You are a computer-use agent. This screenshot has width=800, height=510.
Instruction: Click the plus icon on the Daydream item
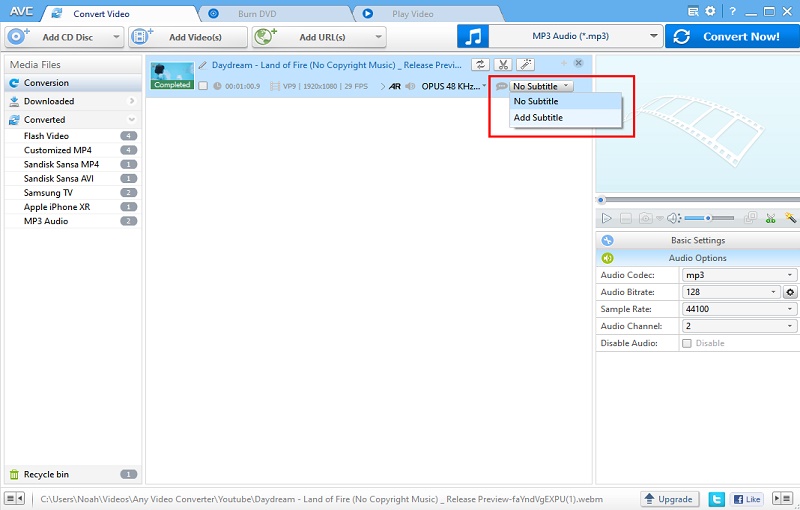(x=564, y=63)
